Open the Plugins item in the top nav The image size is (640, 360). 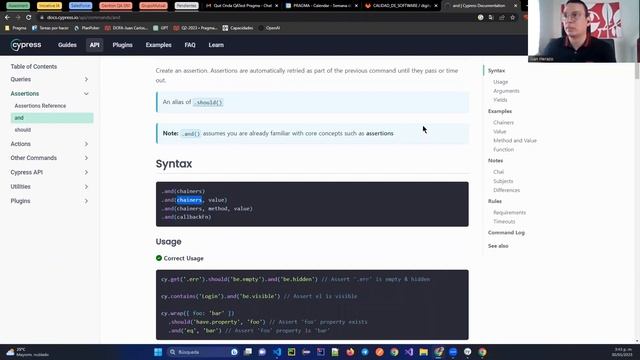click(x=122, y=45)
